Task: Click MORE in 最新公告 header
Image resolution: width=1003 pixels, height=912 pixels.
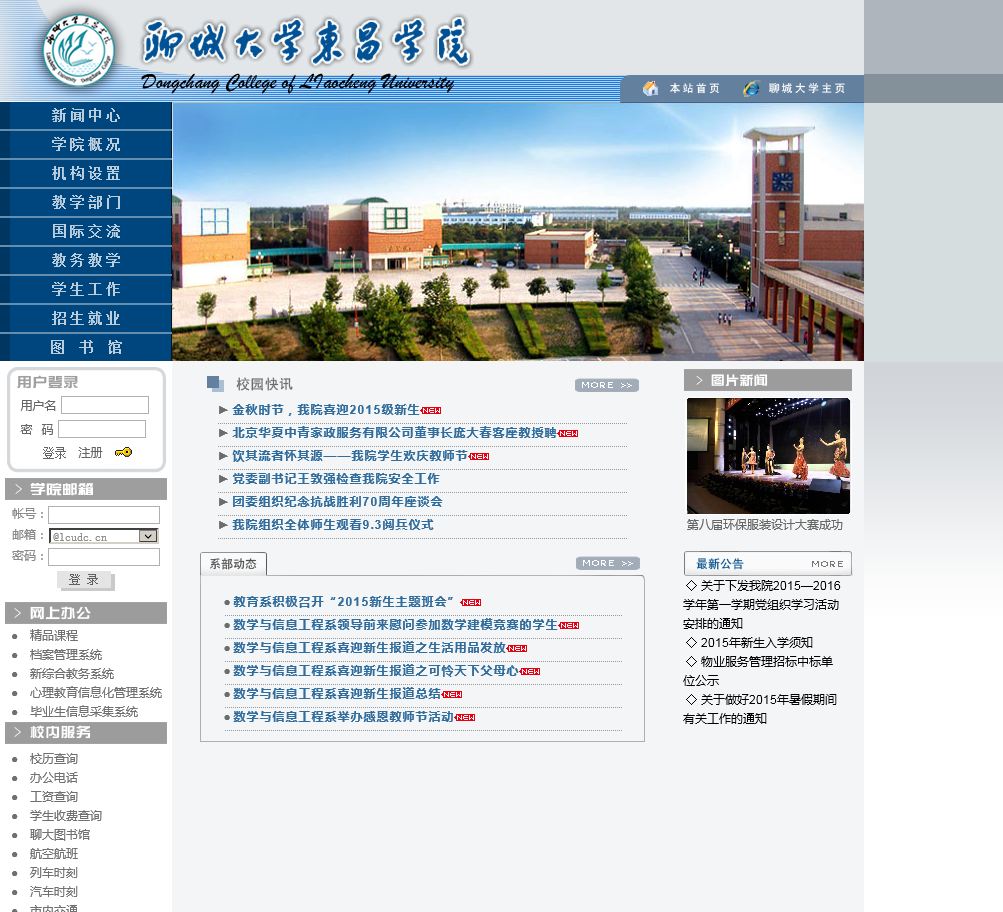Action: pos(827,564)
